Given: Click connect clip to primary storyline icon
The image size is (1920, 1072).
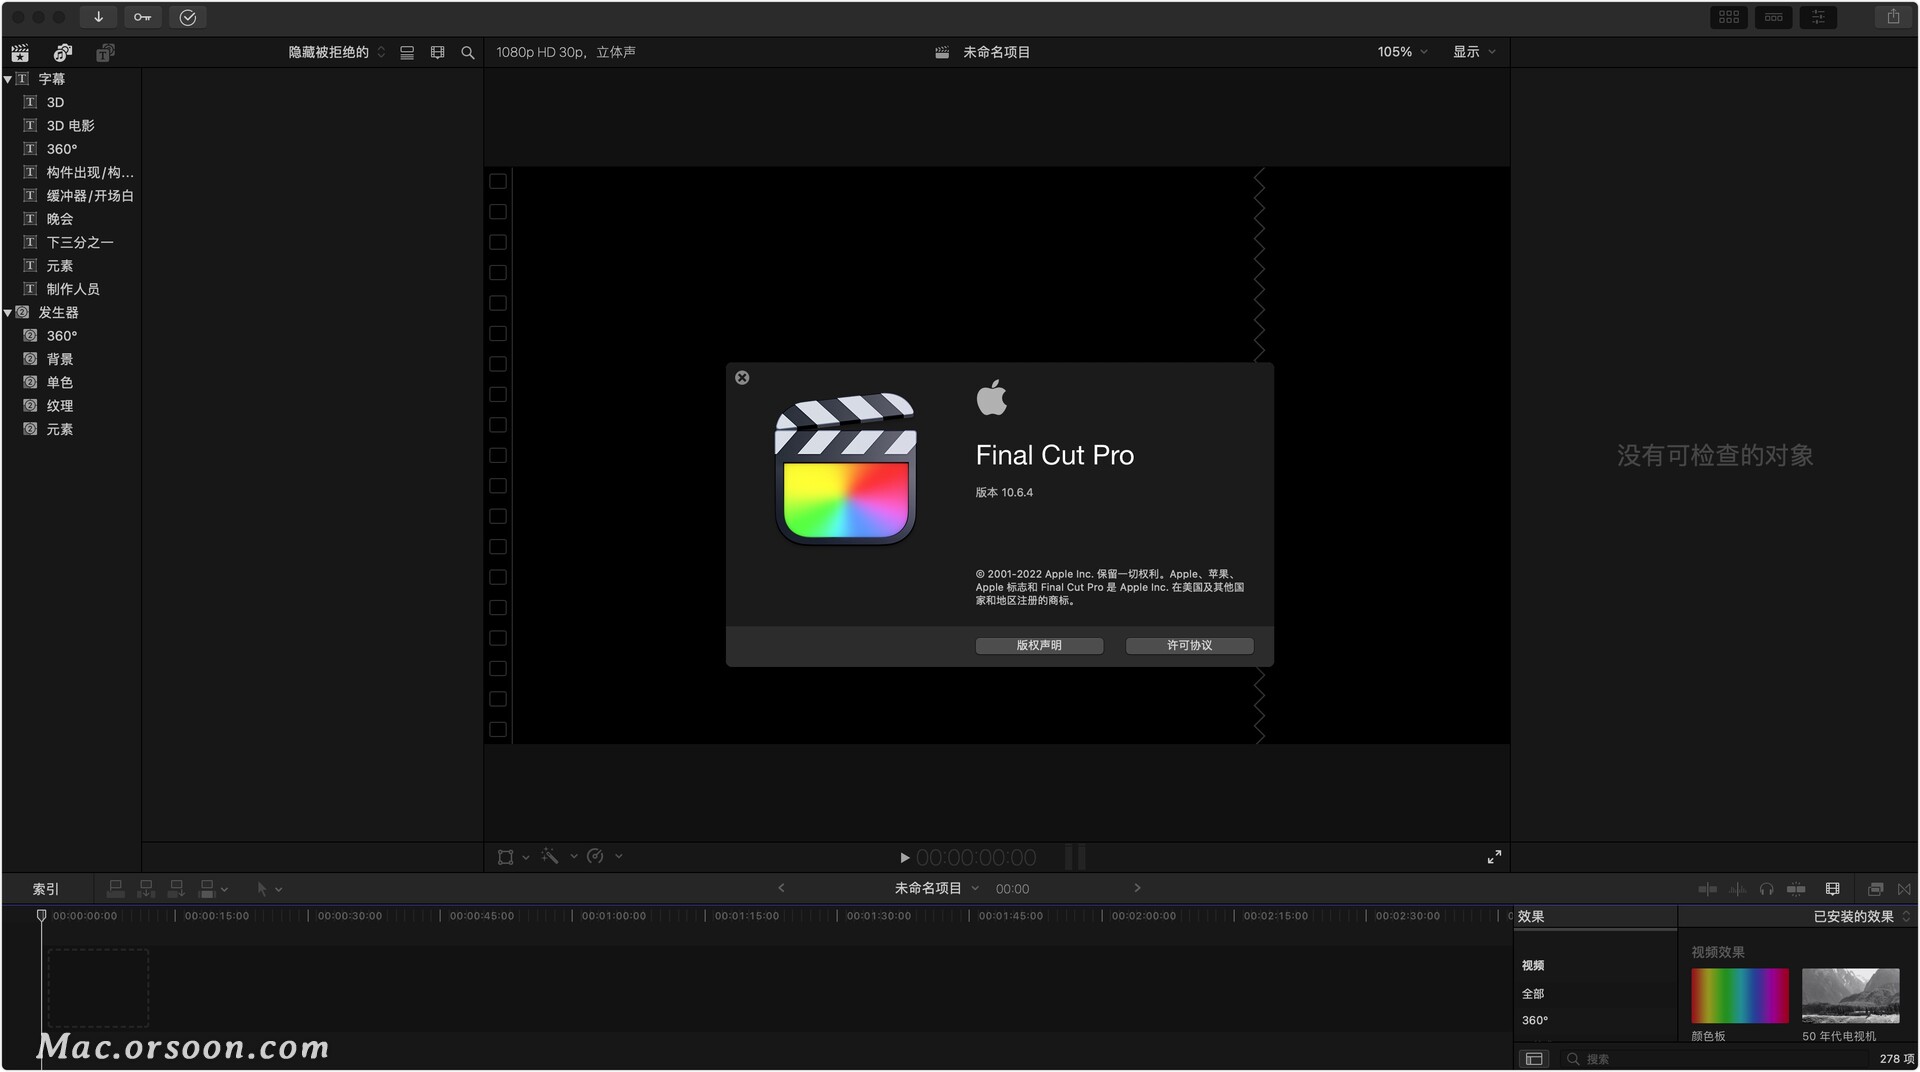Looking at the screenshot, I should pyautogui.click(x=116, y=888).
